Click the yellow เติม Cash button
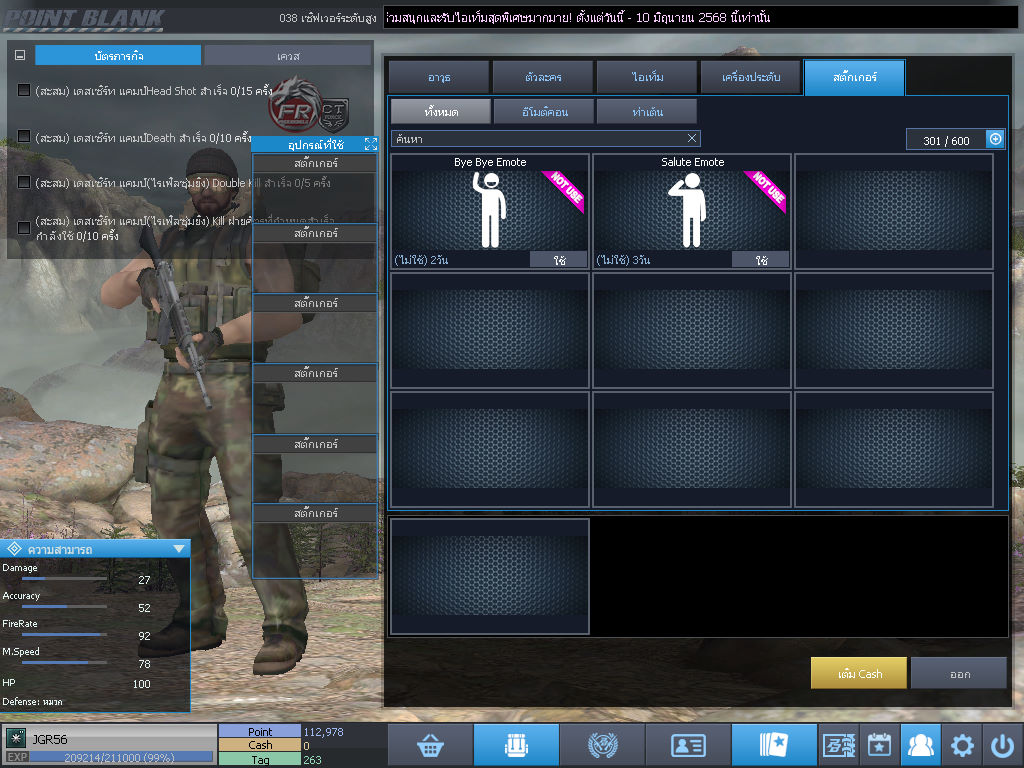 [x=859, y=673]
